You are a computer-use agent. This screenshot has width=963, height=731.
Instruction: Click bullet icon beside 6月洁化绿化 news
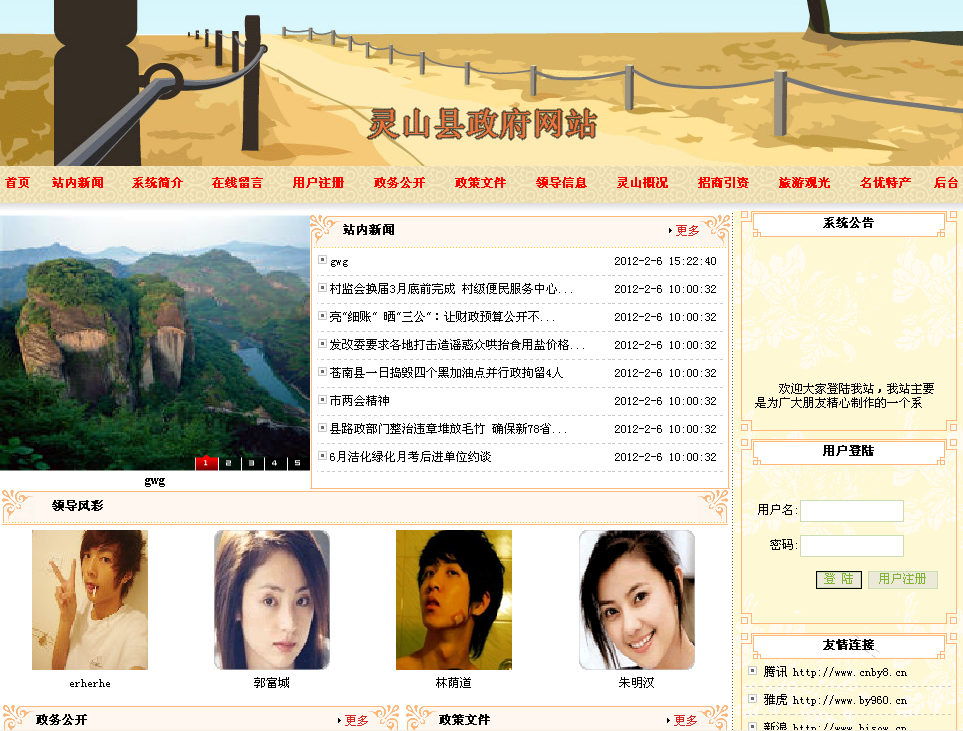(x=322, y=455)
